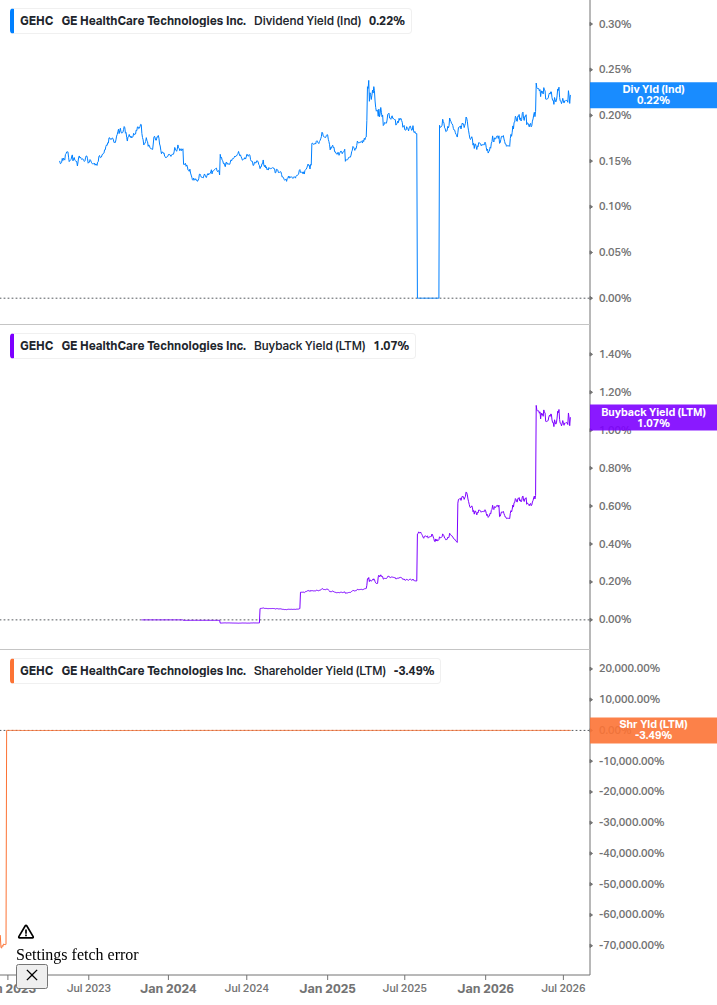Click the Jul 2024 axis label

[247, 989]
